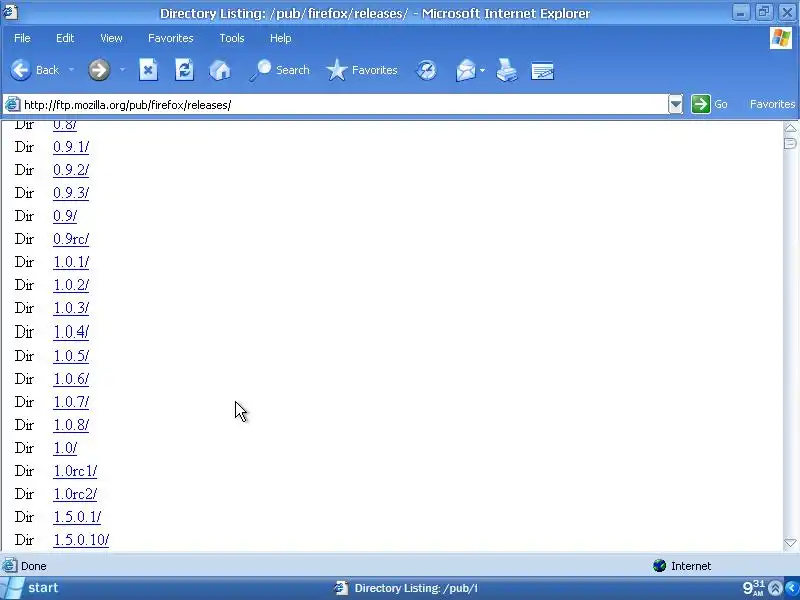Refresh the page with the Refresh icon

point(184,70)
